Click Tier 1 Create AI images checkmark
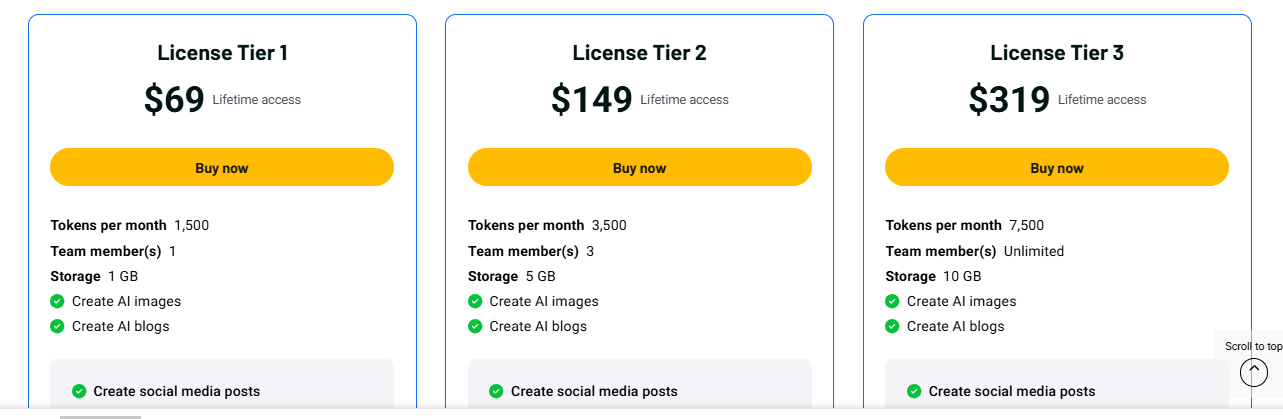 [57, 301]
